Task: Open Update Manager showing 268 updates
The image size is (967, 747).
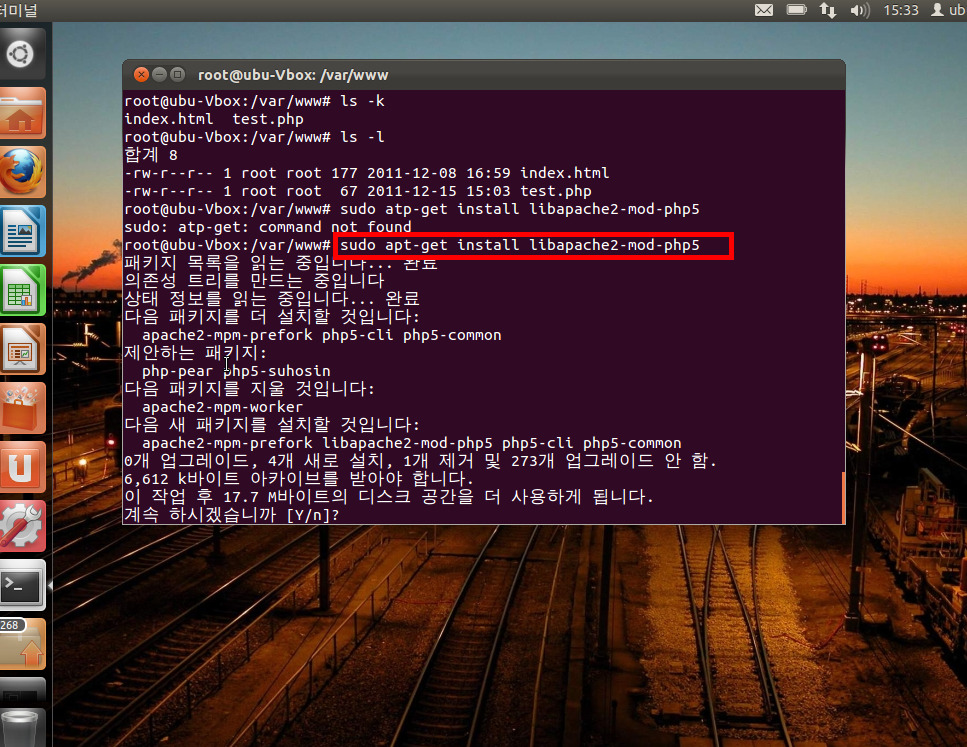Action: click(22, 645)
